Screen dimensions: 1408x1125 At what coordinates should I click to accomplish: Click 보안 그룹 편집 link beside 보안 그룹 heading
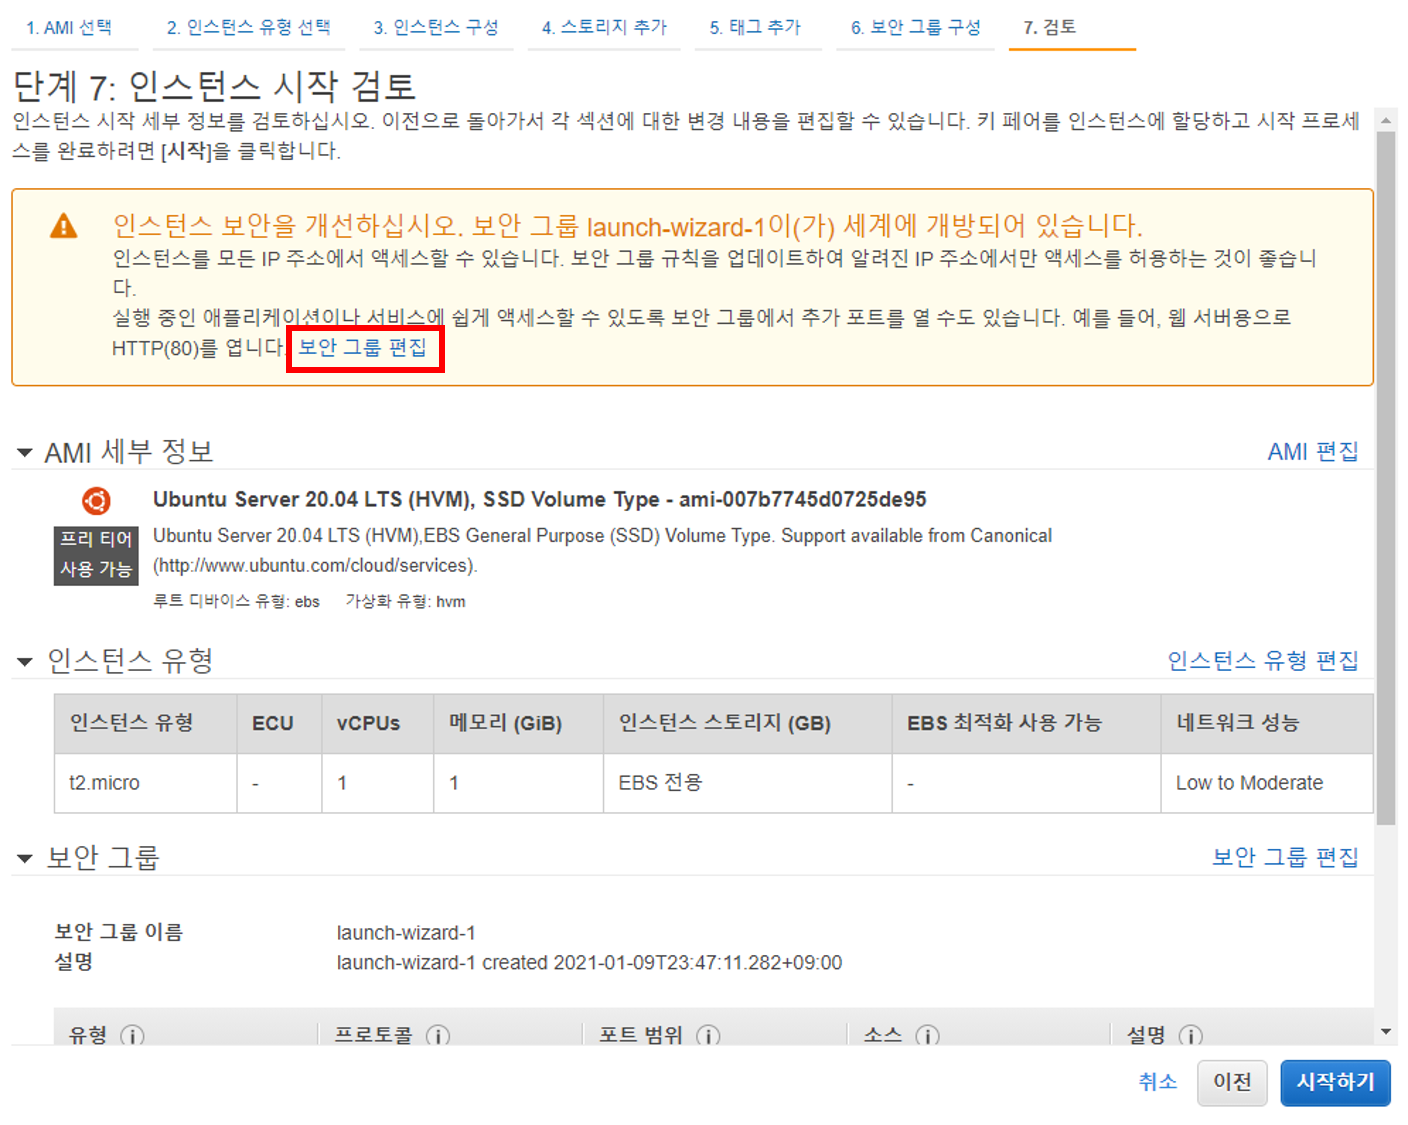[1285, 857]
